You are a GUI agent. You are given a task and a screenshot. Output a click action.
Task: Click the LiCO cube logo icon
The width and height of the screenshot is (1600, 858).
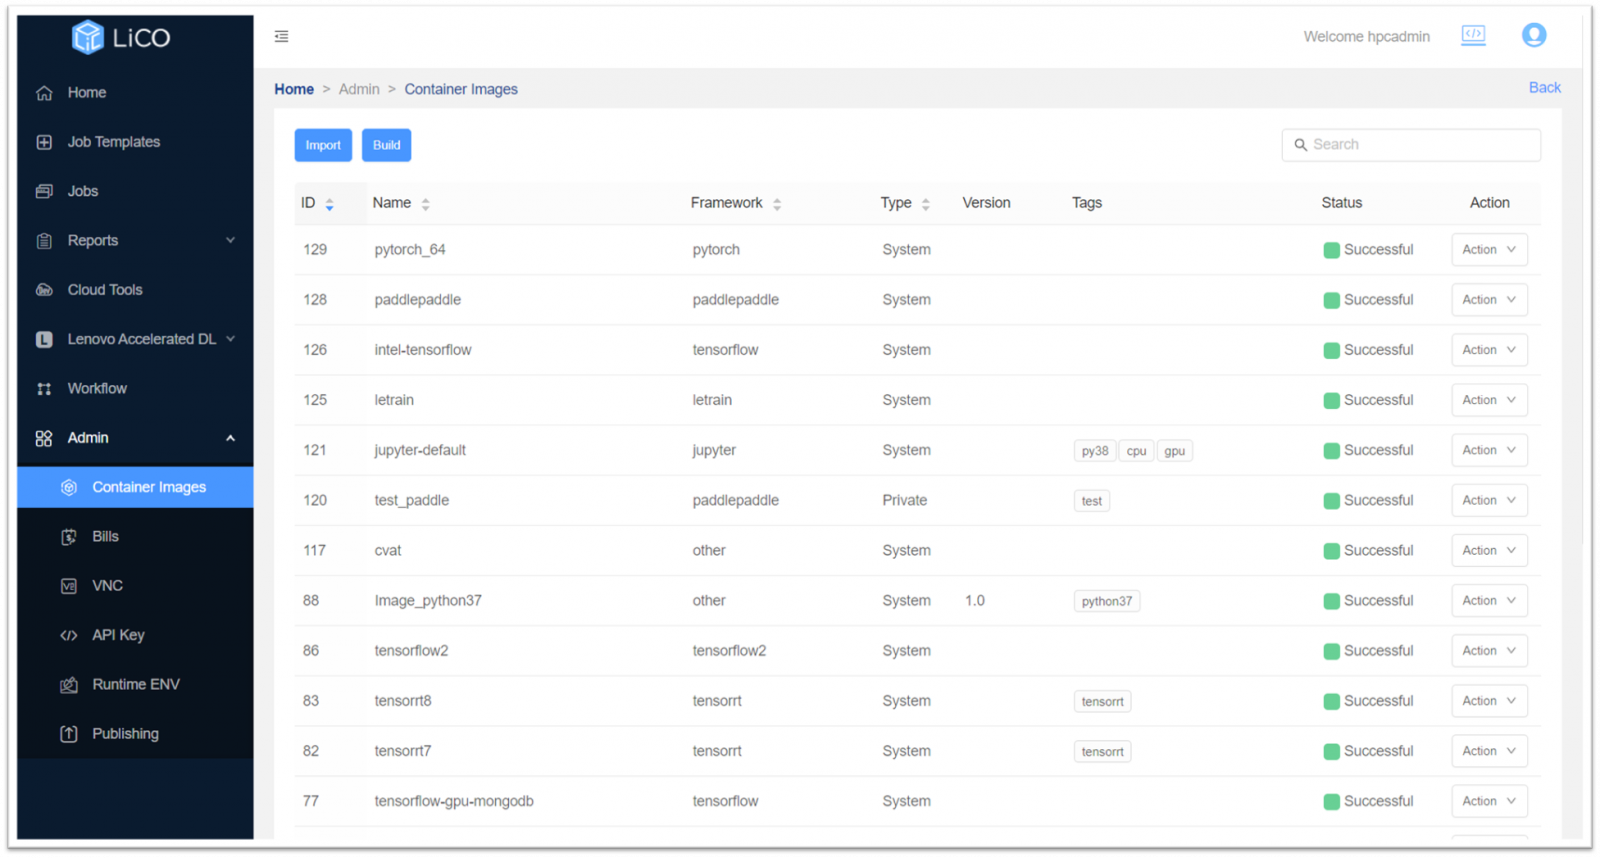click(88, 37)
